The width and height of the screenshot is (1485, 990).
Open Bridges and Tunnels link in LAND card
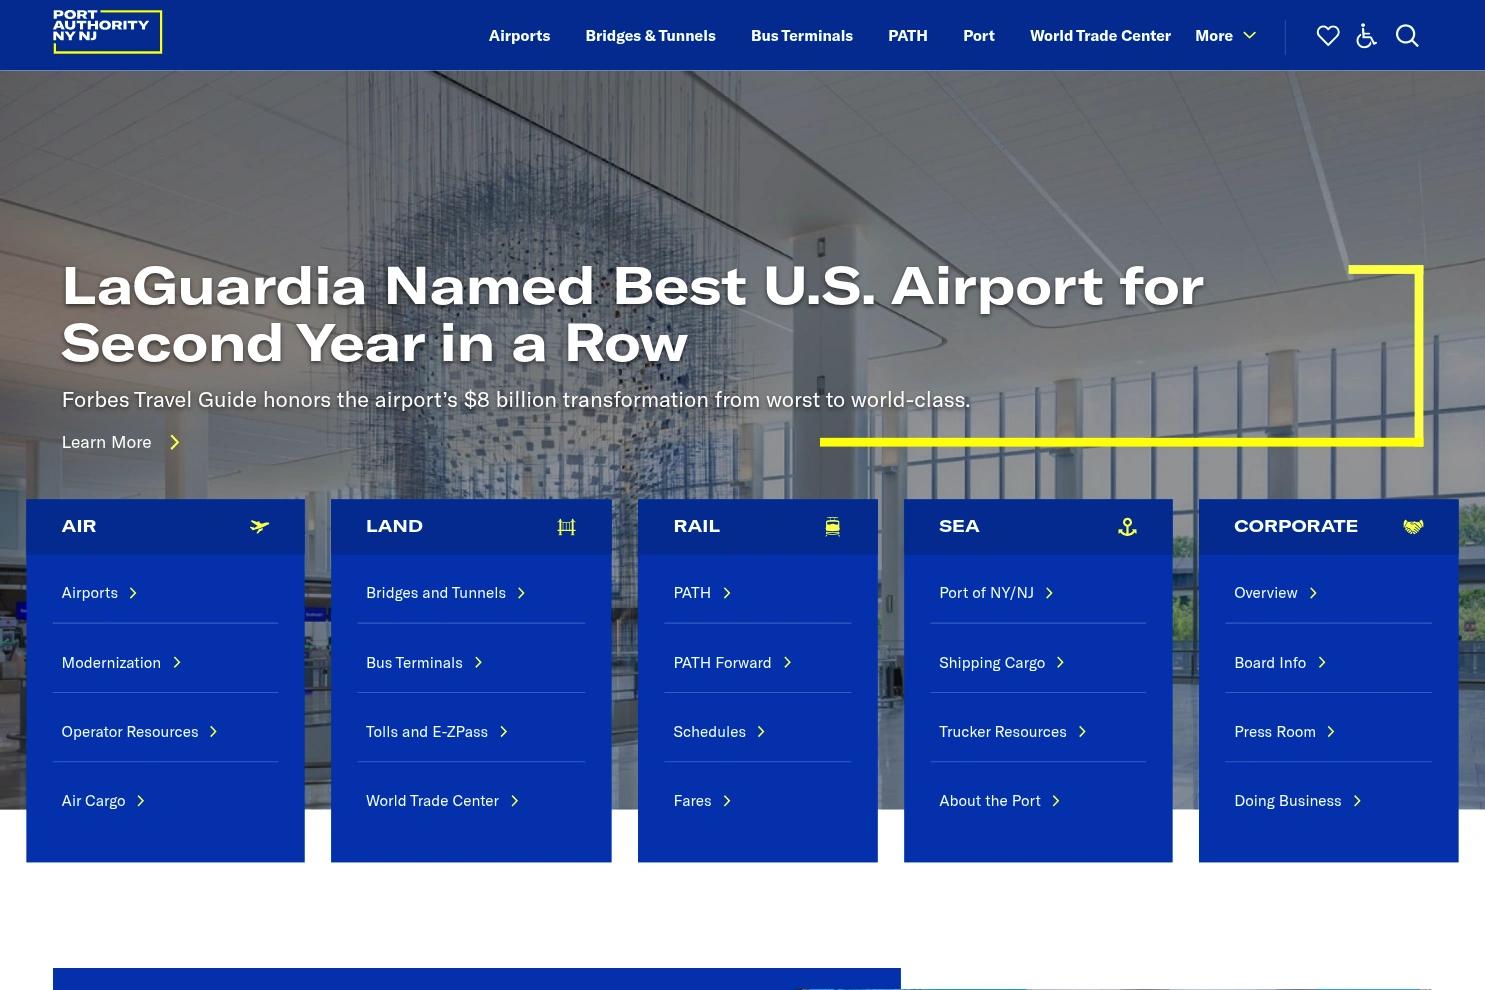click(436, 593)
